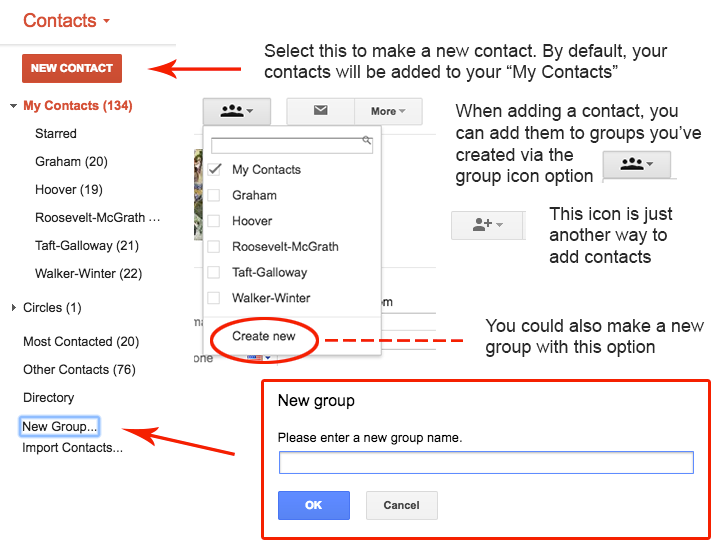Focus the new group name field
728x551 pixels.
point(485,462)
